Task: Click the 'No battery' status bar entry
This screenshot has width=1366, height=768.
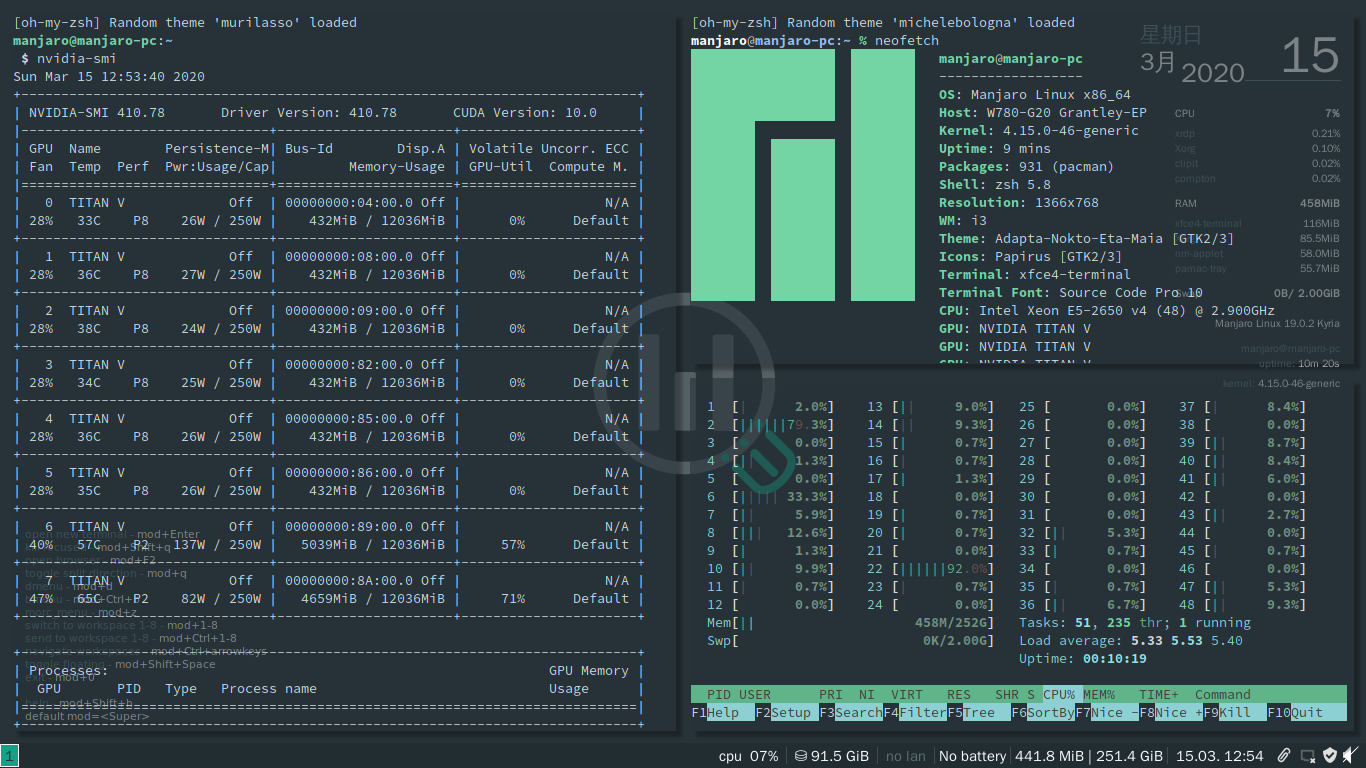Action: 972,756
